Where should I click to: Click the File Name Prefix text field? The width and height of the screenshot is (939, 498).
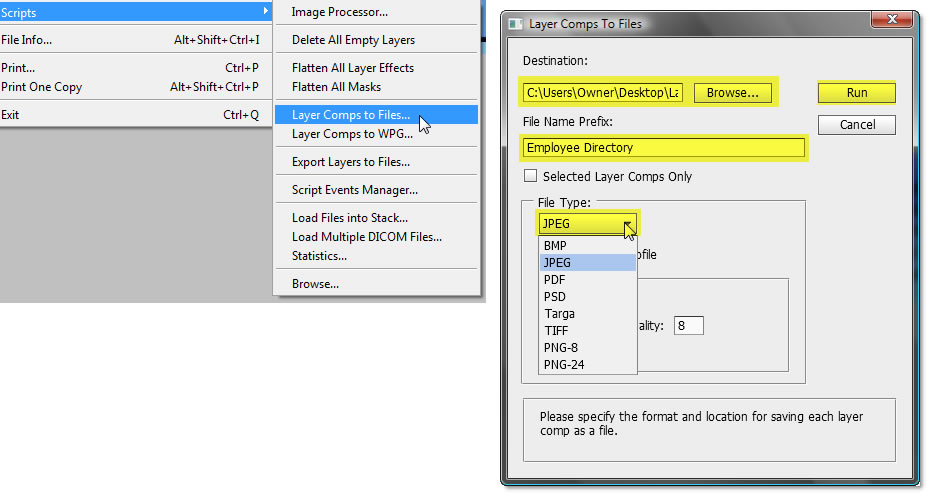664,148
